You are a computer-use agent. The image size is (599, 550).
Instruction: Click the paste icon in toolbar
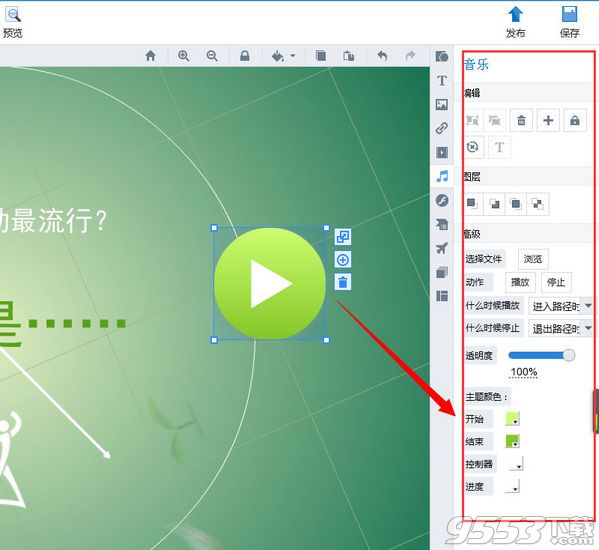click(x=349, y=56)
